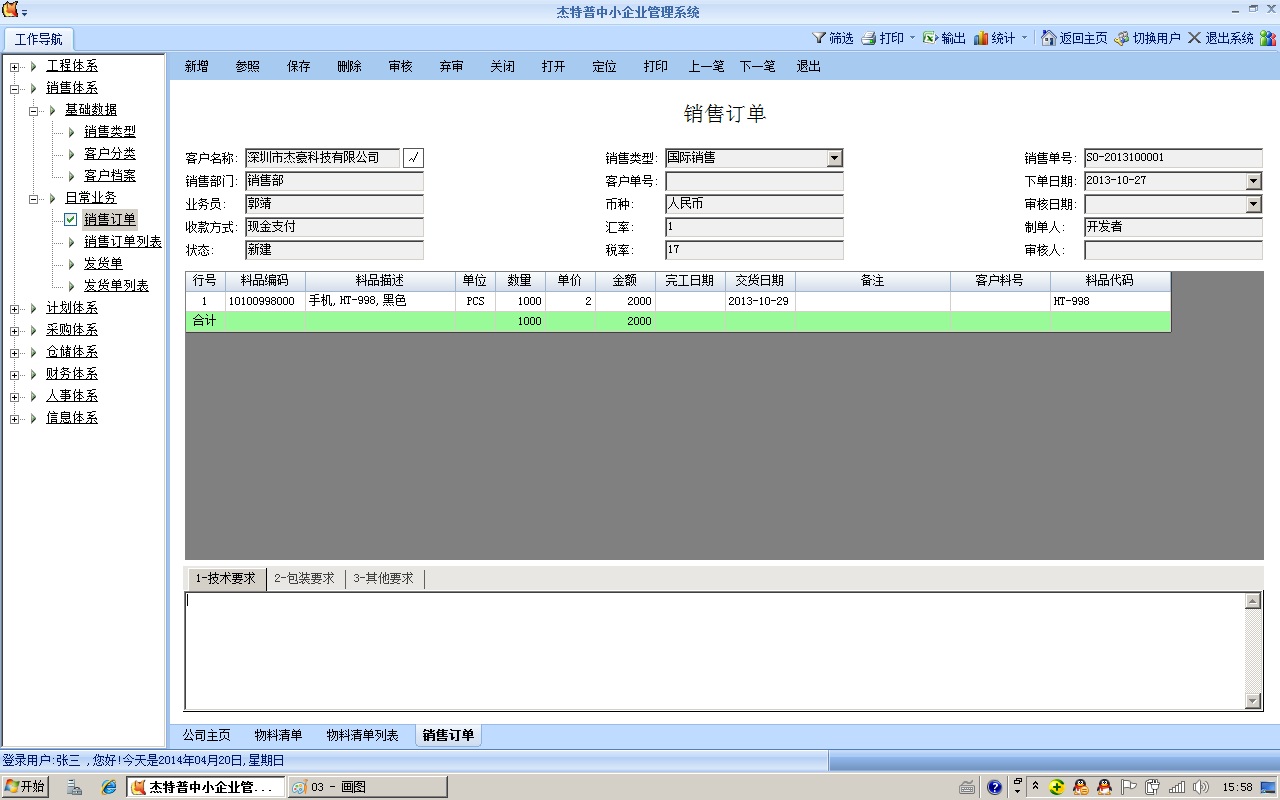Collapse the 日常业务 tree node
This screenshot has width=1280, height=800.
34,199
